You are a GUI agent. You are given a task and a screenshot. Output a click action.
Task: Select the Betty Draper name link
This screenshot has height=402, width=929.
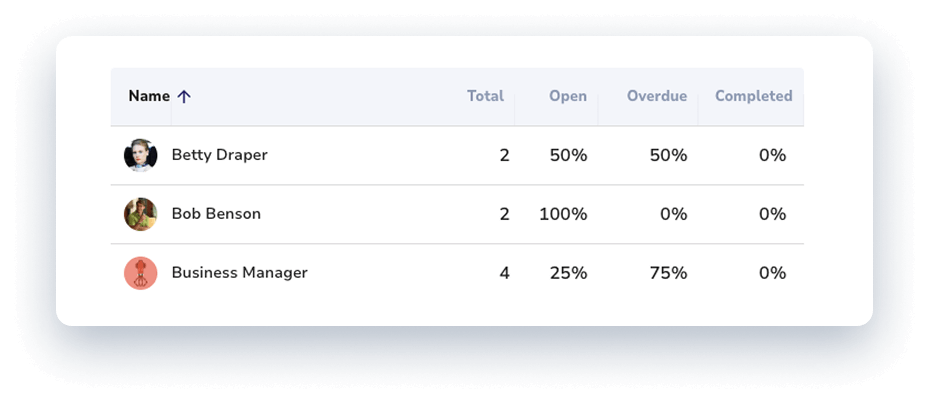(x=219, y=155)
